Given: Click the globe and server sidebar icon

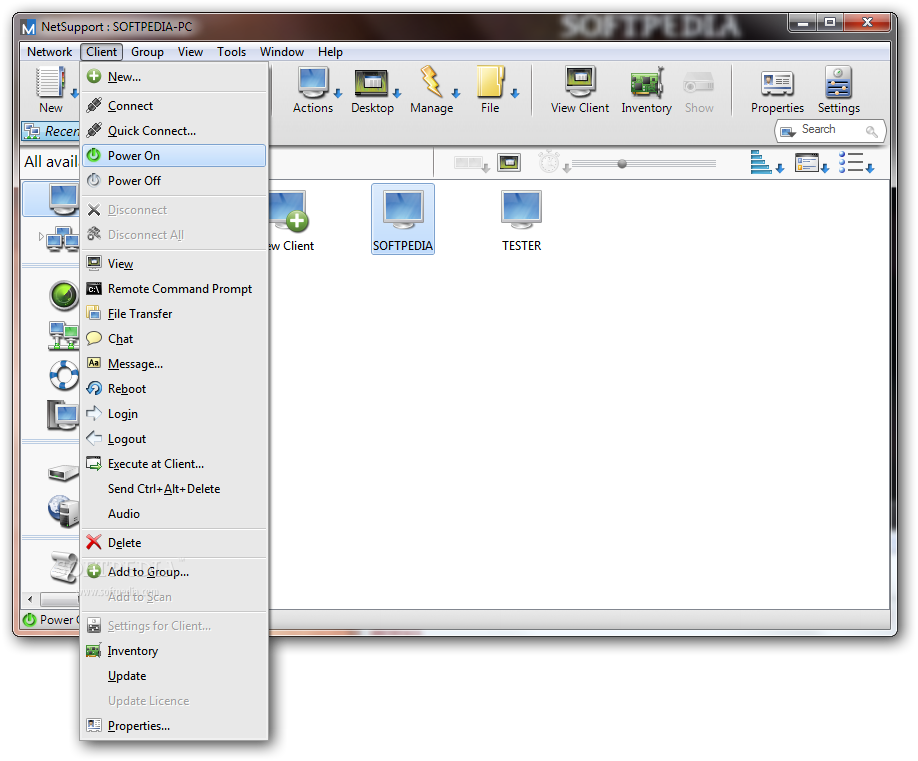Looking at the screenshot, I should pyautogui.click(x=63, y=510).
